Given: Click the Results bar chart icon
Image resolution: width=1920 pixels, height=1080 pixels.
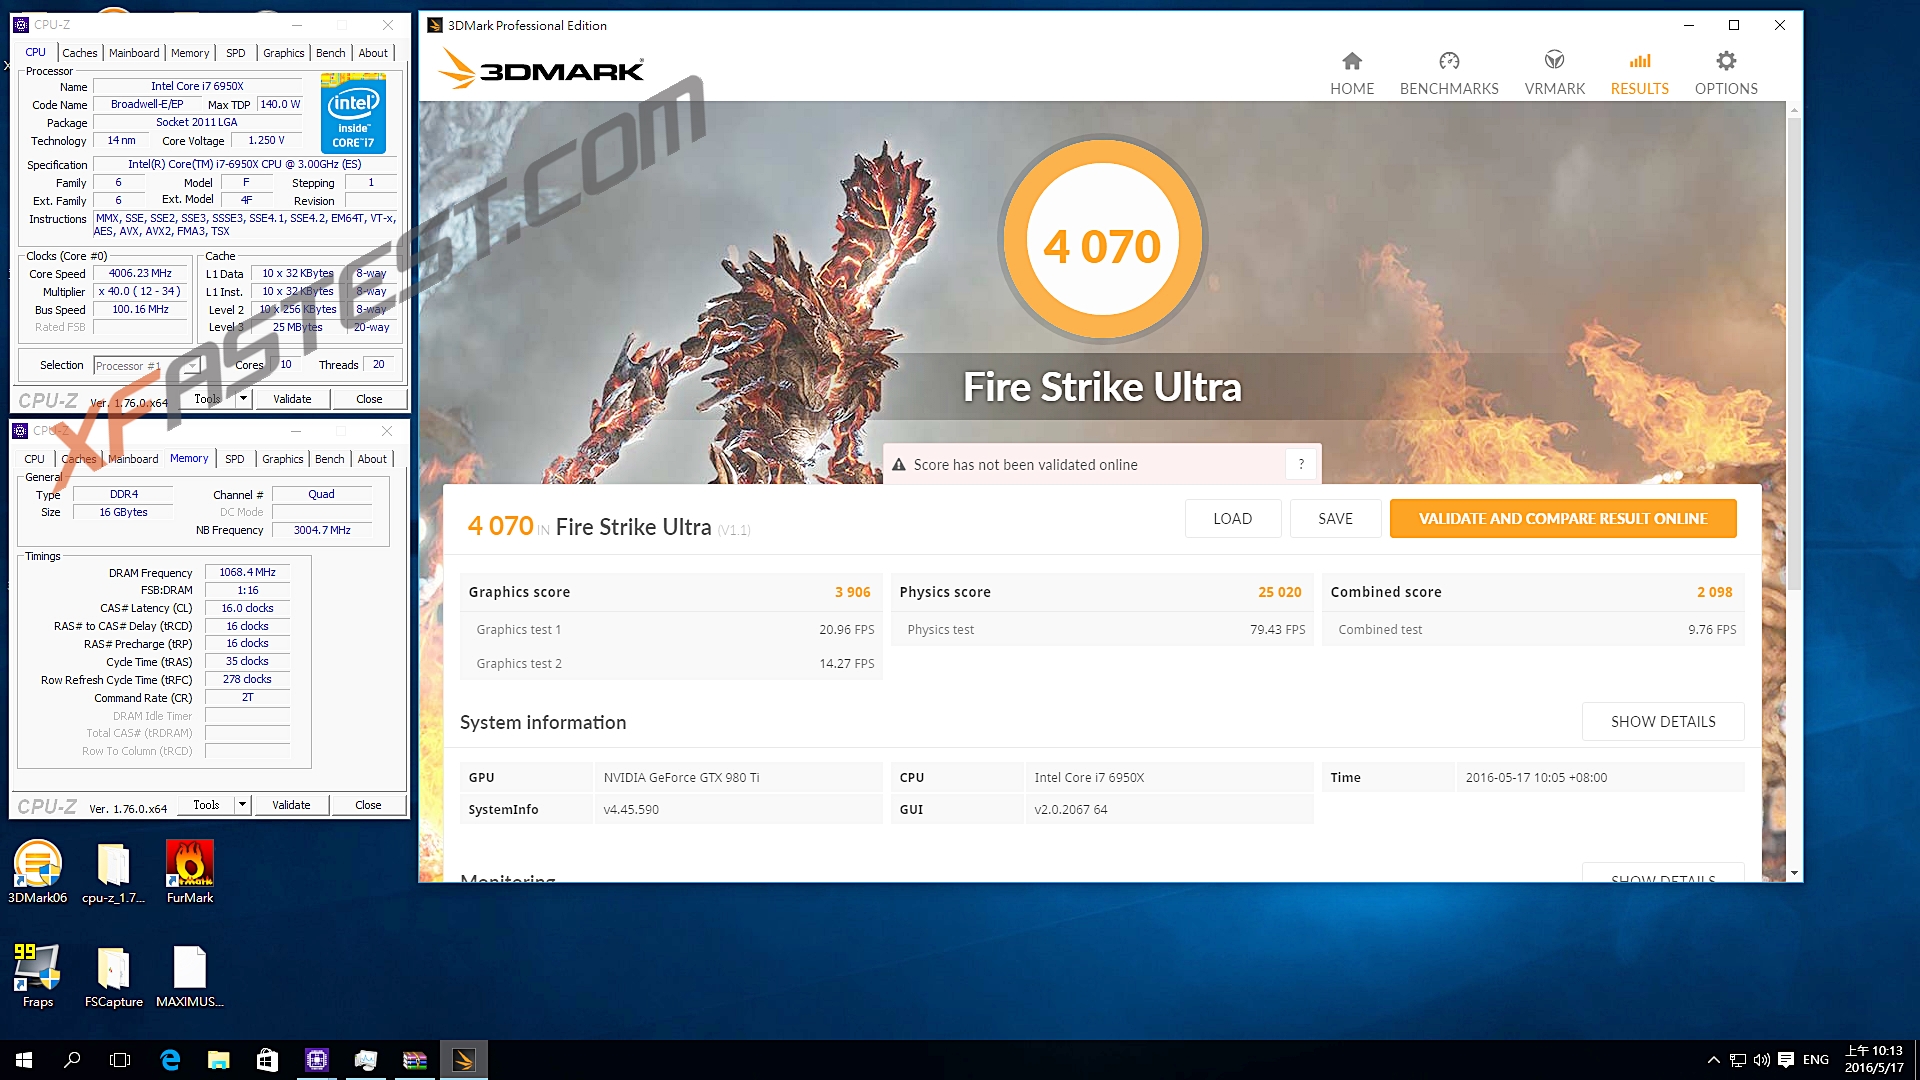Looking at the screenshot, I should coord(1639,62).
